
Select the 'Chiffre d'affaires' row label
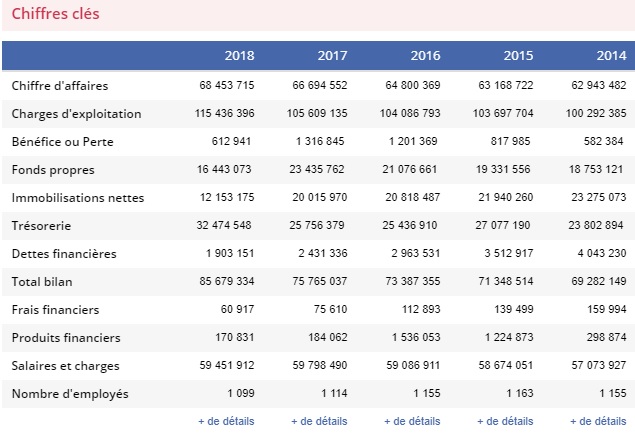coord(59,86)
